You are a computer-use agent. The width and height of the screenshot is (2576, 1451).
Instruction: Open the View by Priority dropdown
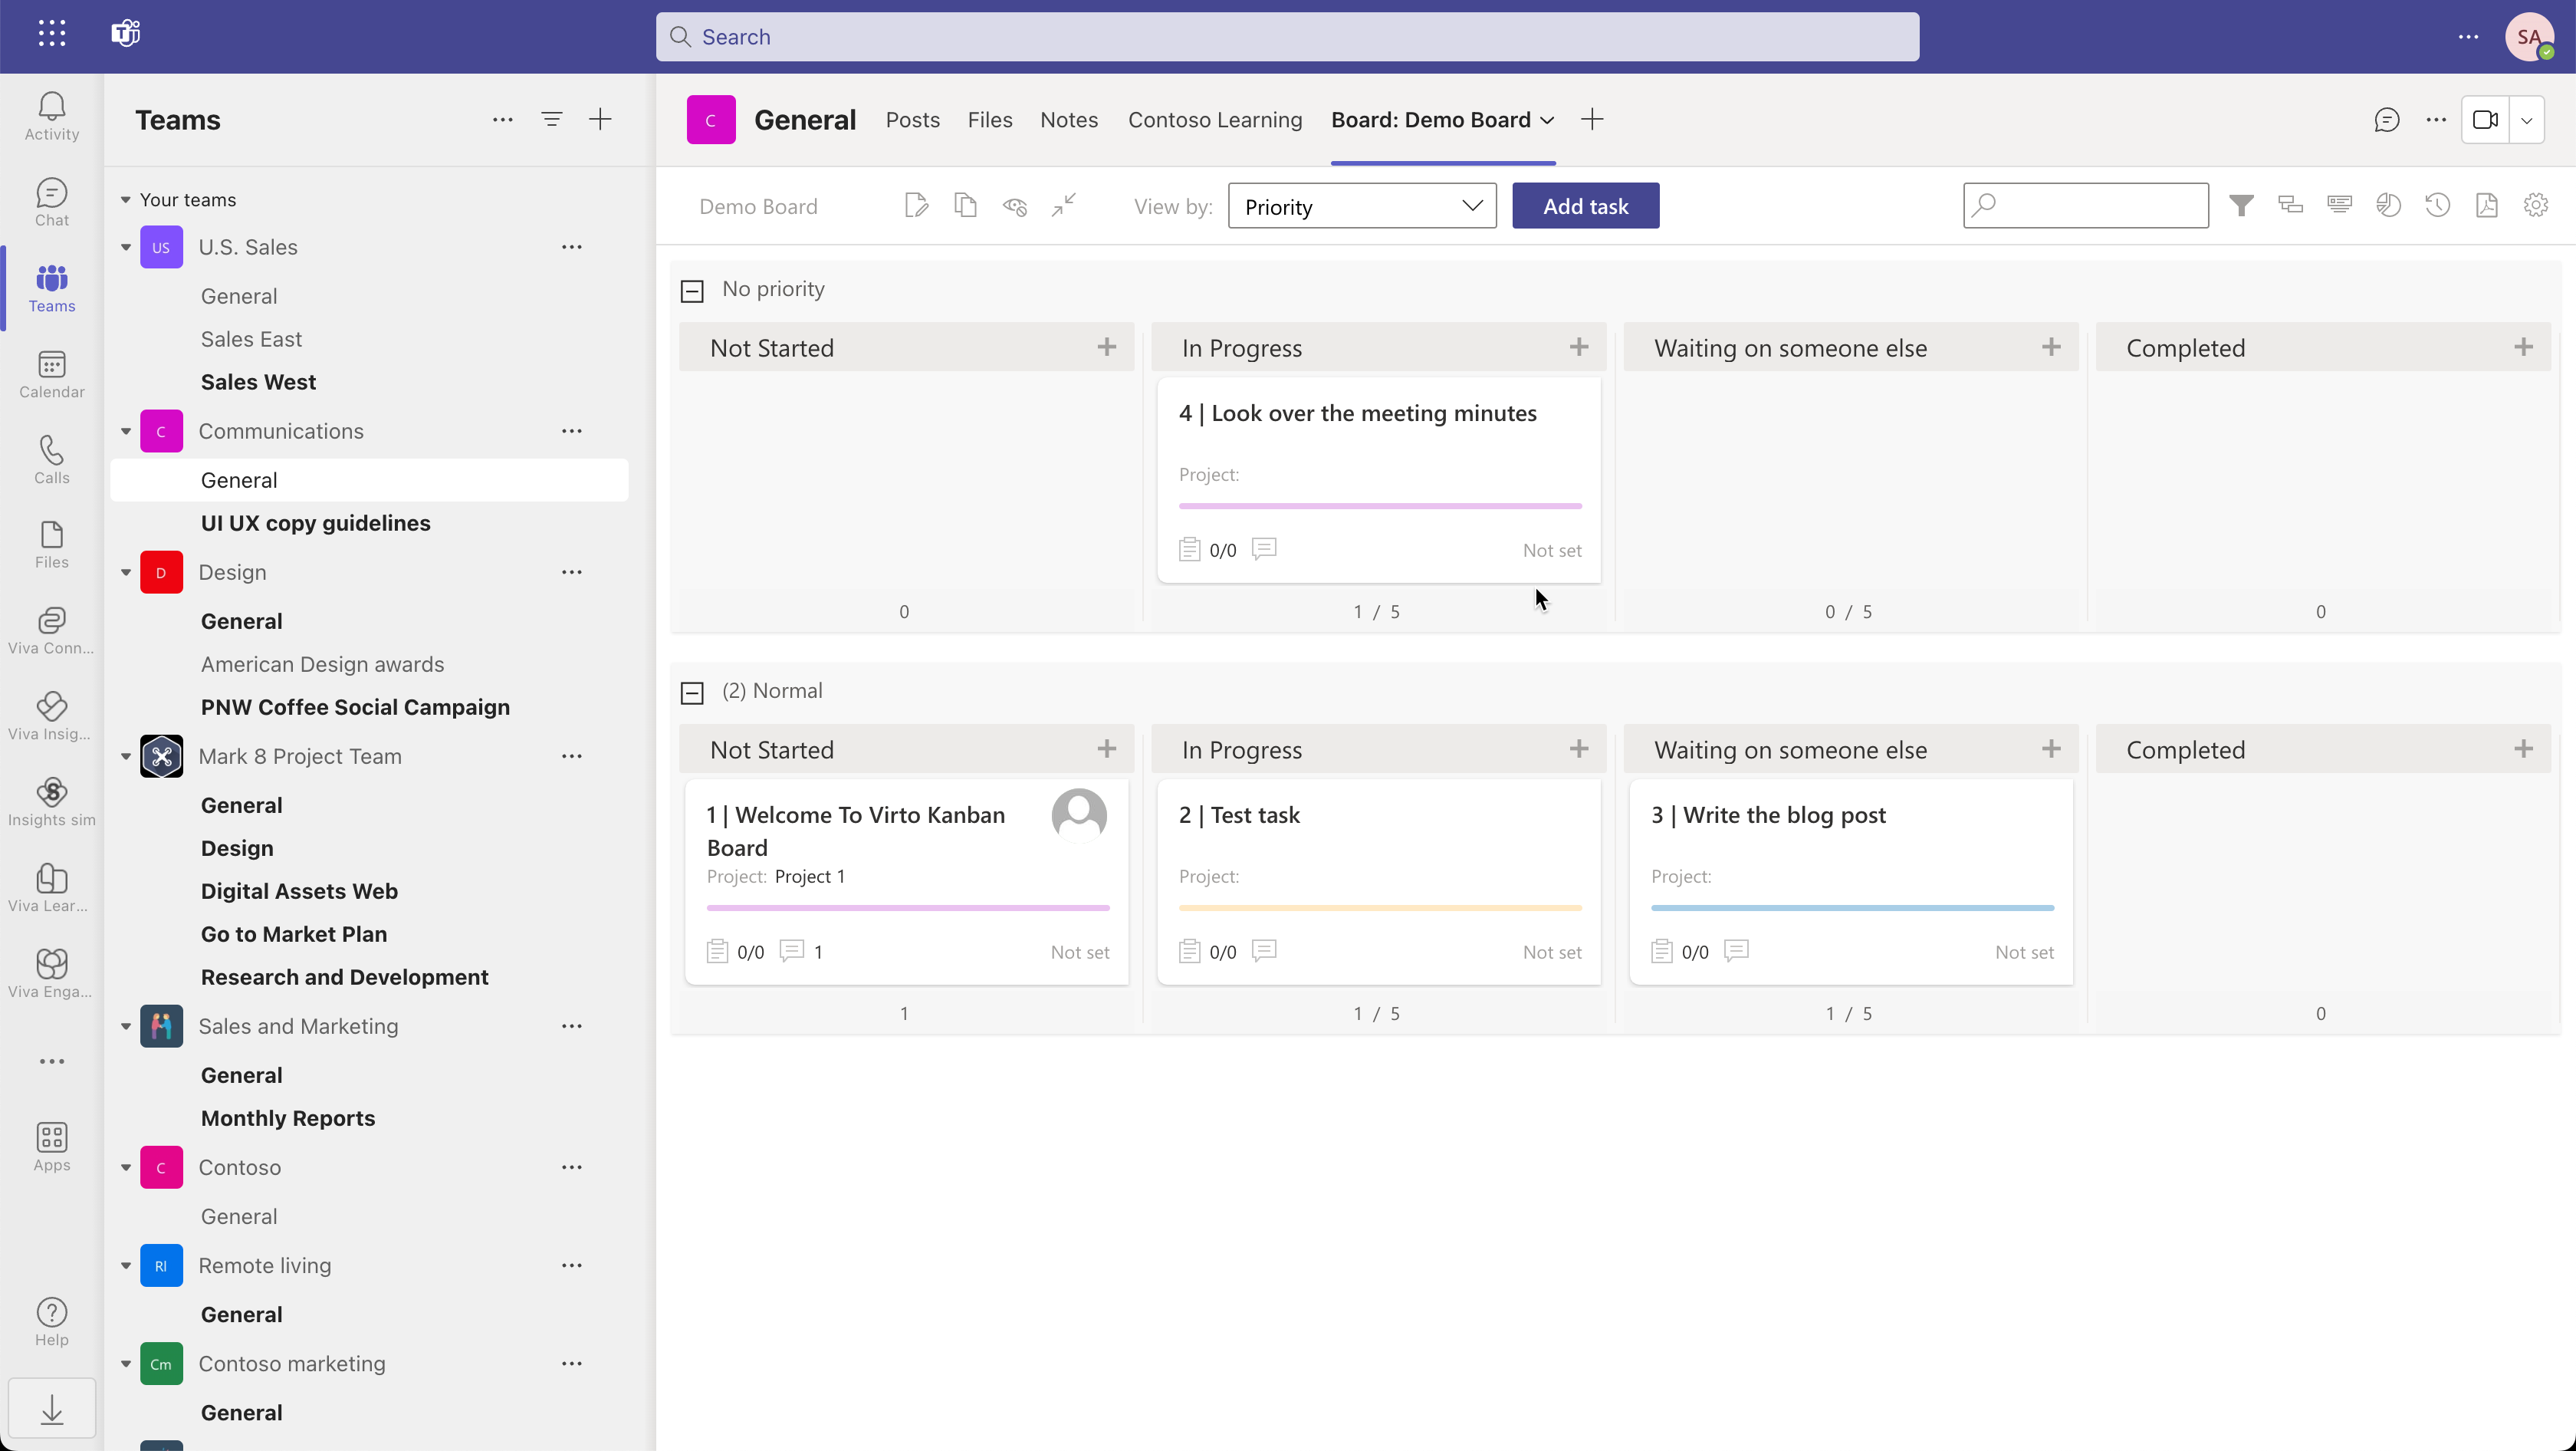pos(1362,206)
